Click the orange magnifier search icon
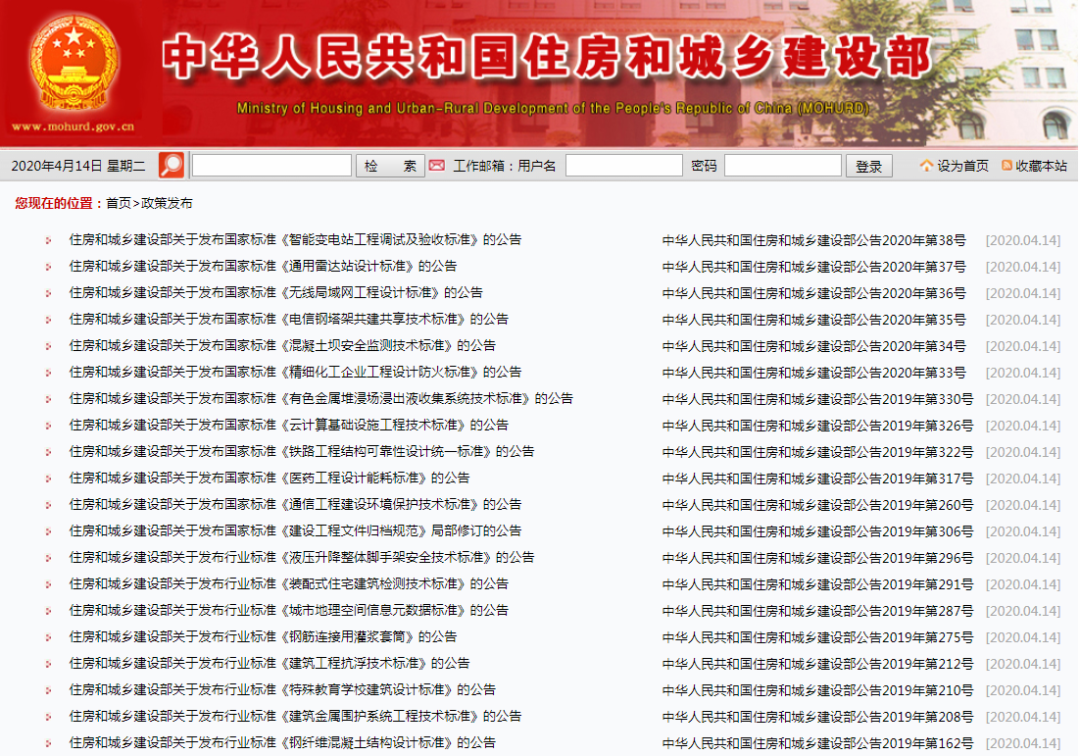1080x756 pixels. (172, 166)
